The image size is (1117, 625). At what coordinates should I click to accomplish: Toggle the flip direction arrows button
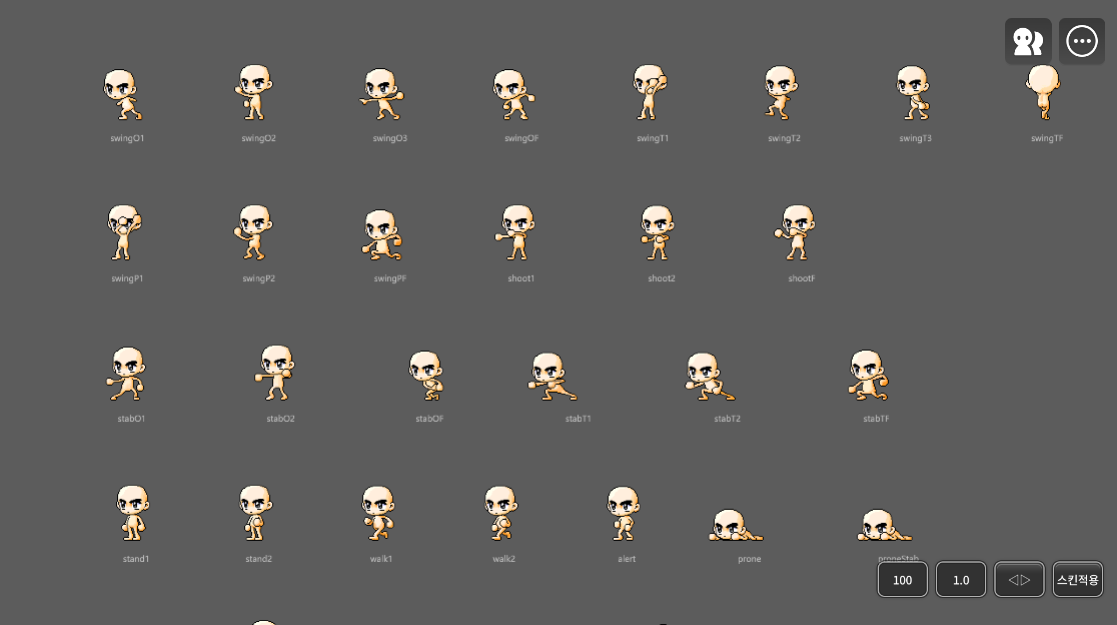pos(1019,579)
